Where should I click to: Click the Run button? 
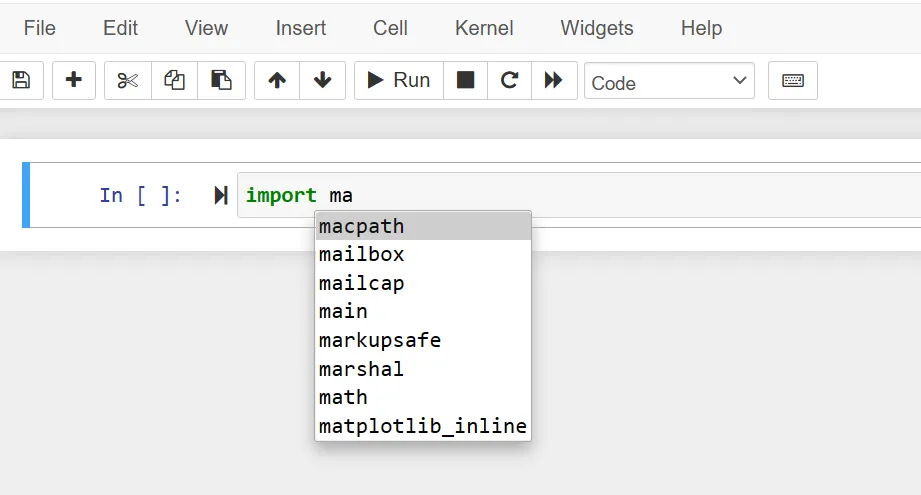pyautogui.click(x=399, y=80)
